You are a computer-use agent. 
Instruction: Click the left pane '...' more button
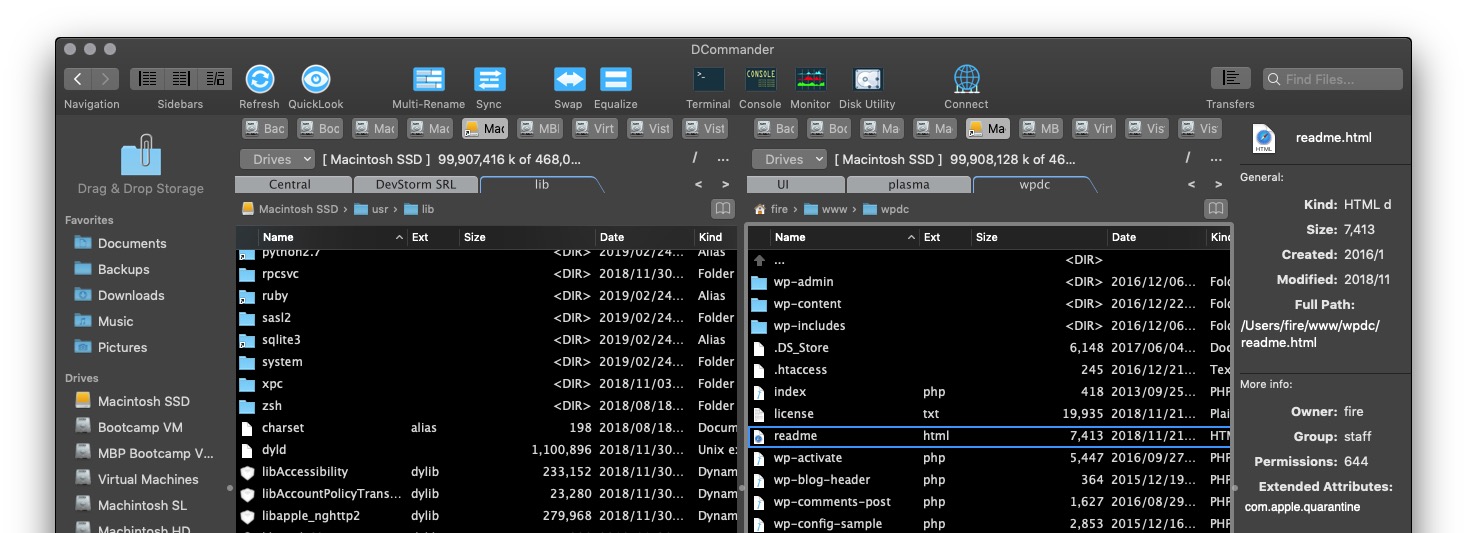[723, 158]
